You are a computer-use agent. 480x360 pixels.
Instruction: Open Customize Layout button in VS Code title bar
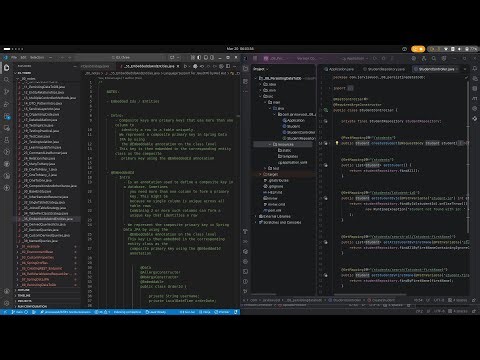coord(193,58)
